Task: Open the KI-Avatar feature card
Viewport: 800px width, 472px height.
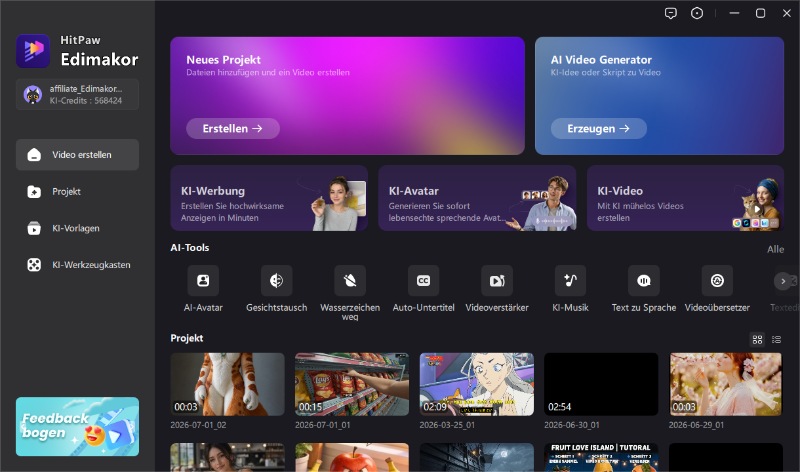Action: coord(477,198)
